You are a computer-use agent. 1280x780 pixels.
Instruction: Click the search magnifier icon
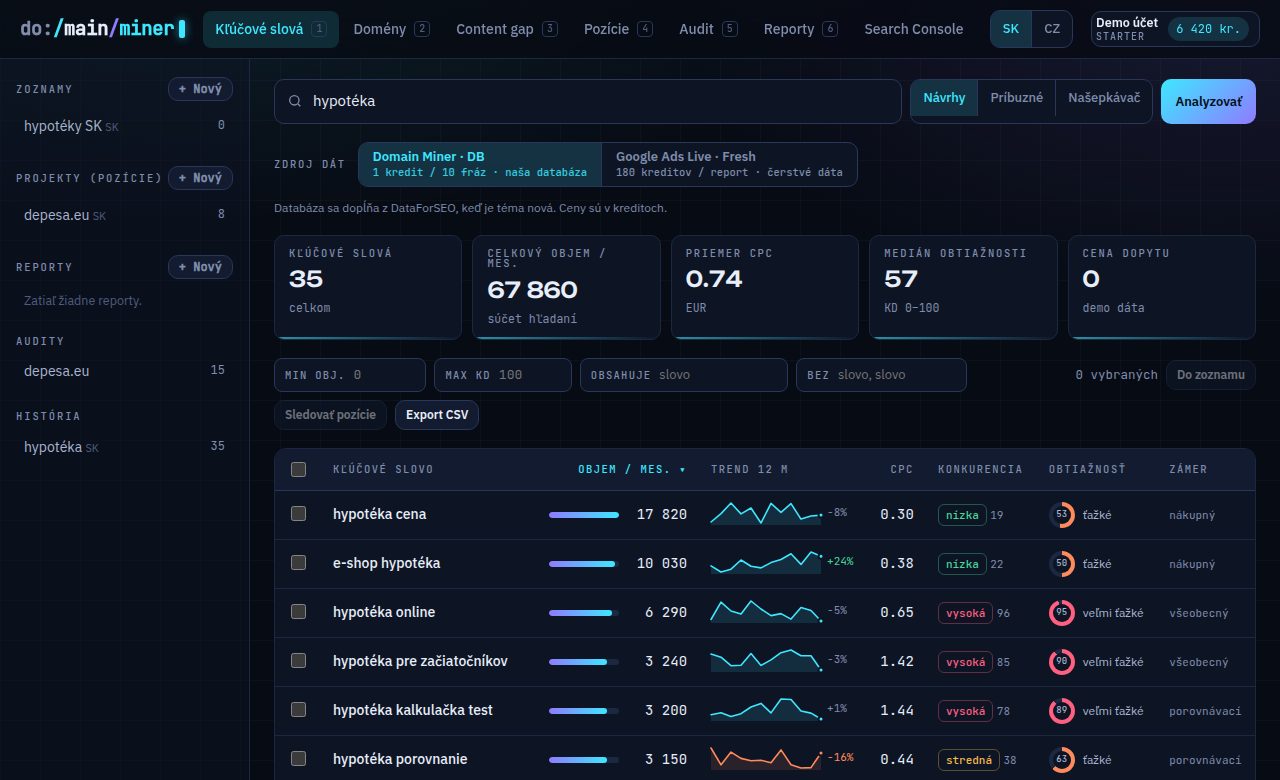coord(295,101)
